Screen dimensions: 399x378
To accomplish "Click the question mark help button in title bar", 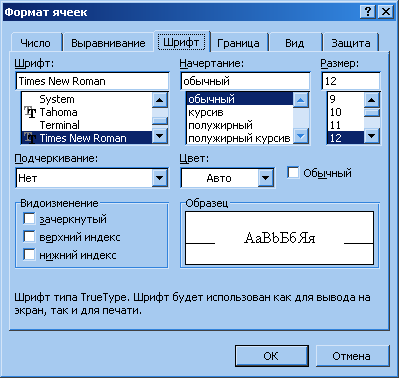I will click(368, 12).
